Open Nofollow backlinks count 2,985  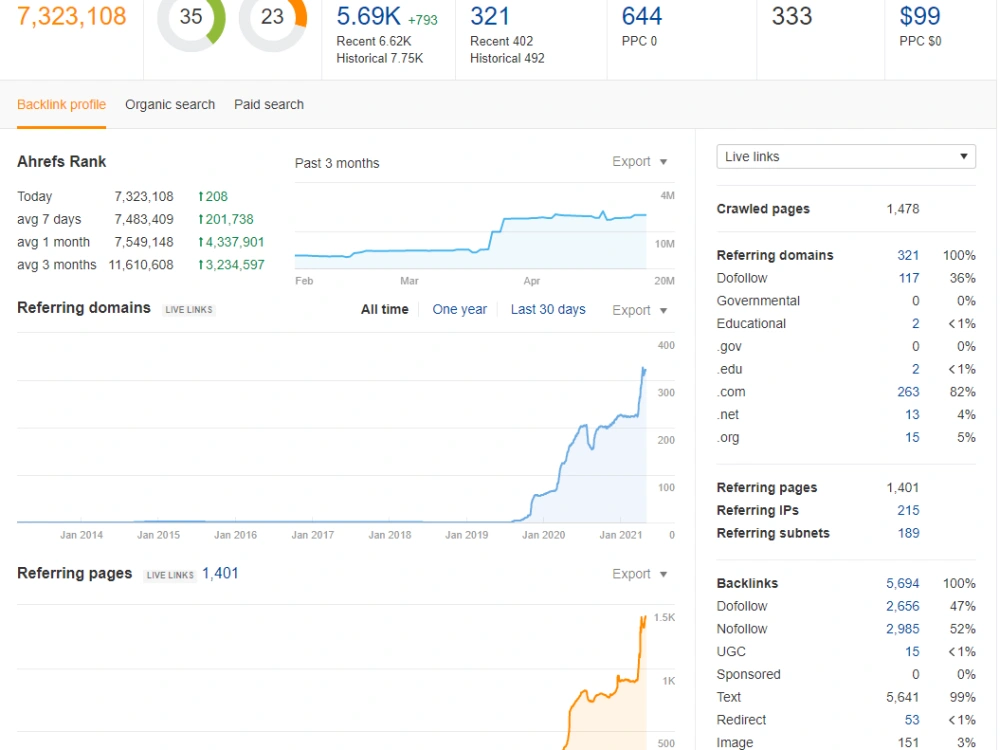click(x=902, y=629)
